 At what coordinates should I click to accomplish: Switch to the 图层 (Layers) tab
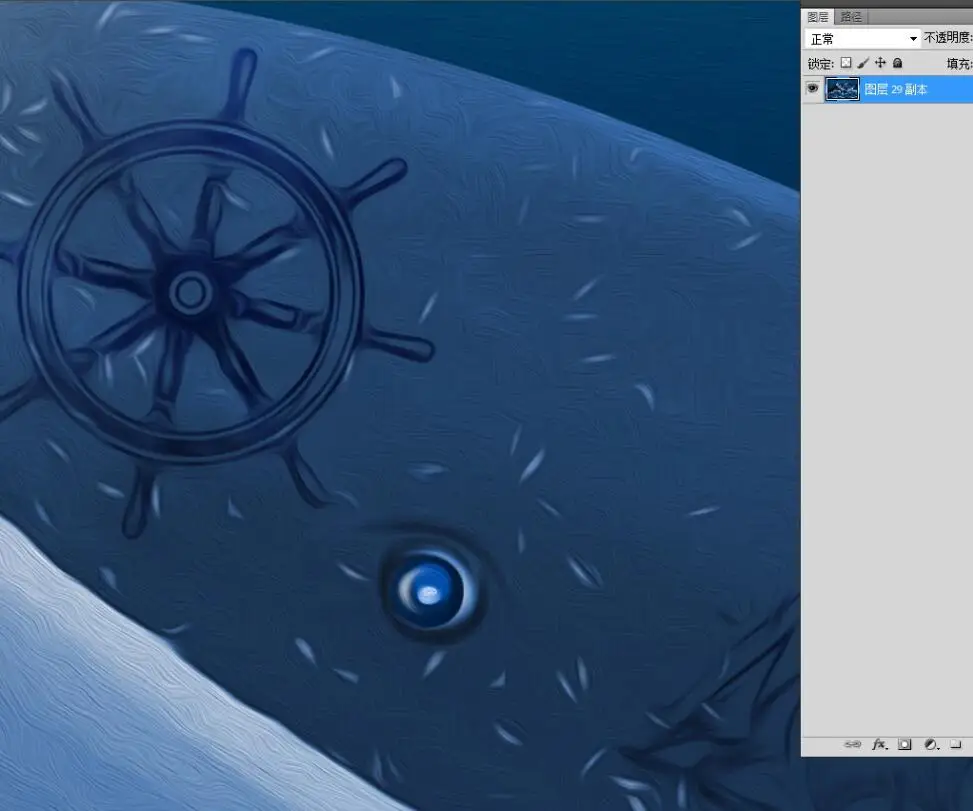point(817,17)
